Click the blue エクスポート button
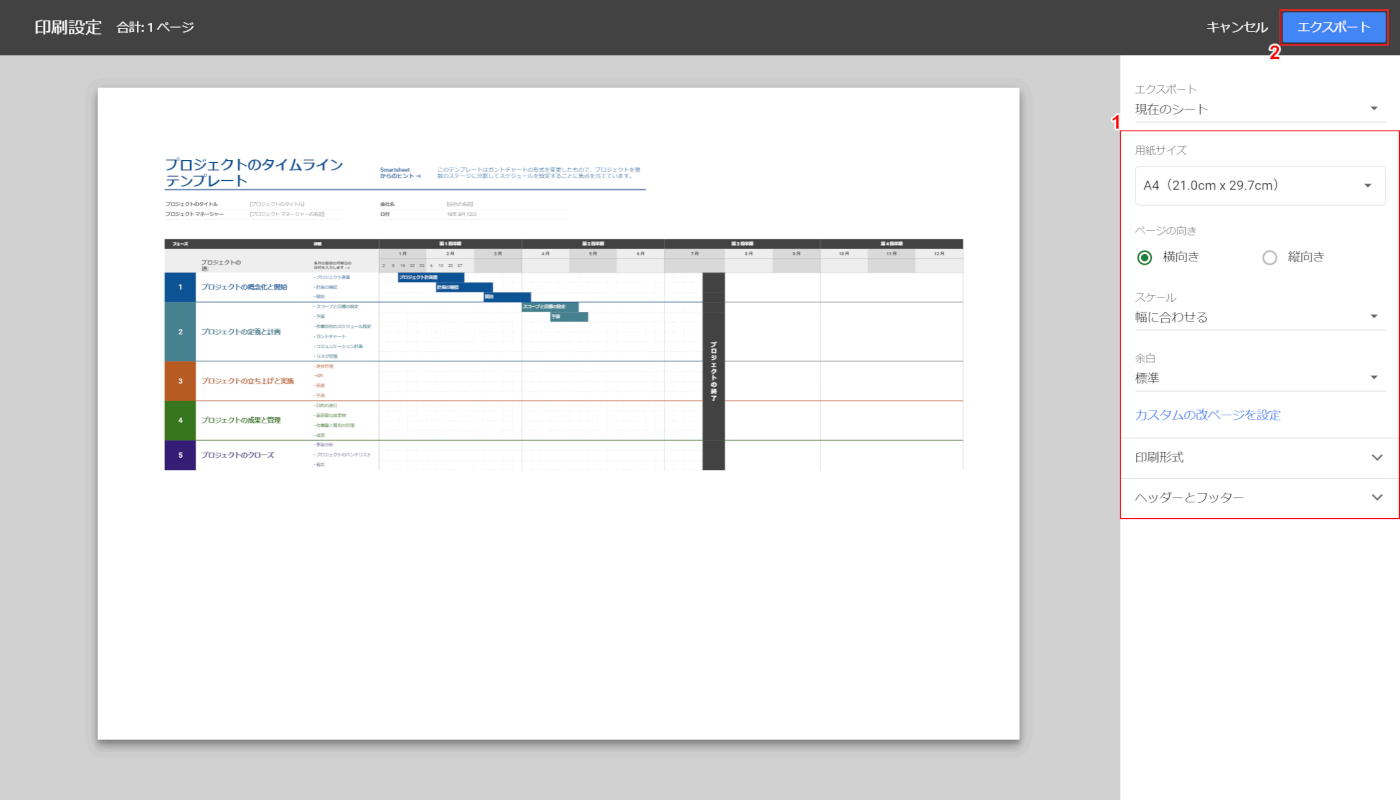The width and height of the screenshot is (1400, 800). [x=1334, y=27]
